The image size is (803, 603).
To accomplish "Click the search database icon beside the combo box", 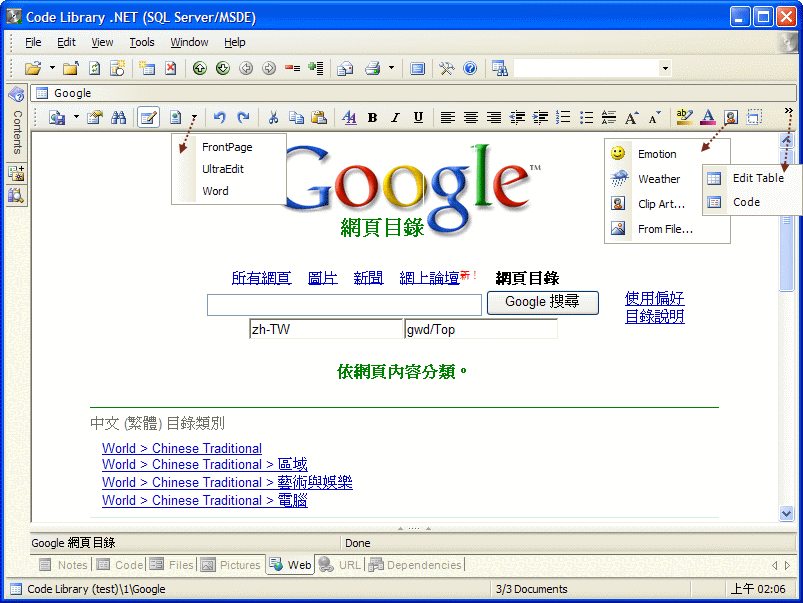I will [499, 68].
